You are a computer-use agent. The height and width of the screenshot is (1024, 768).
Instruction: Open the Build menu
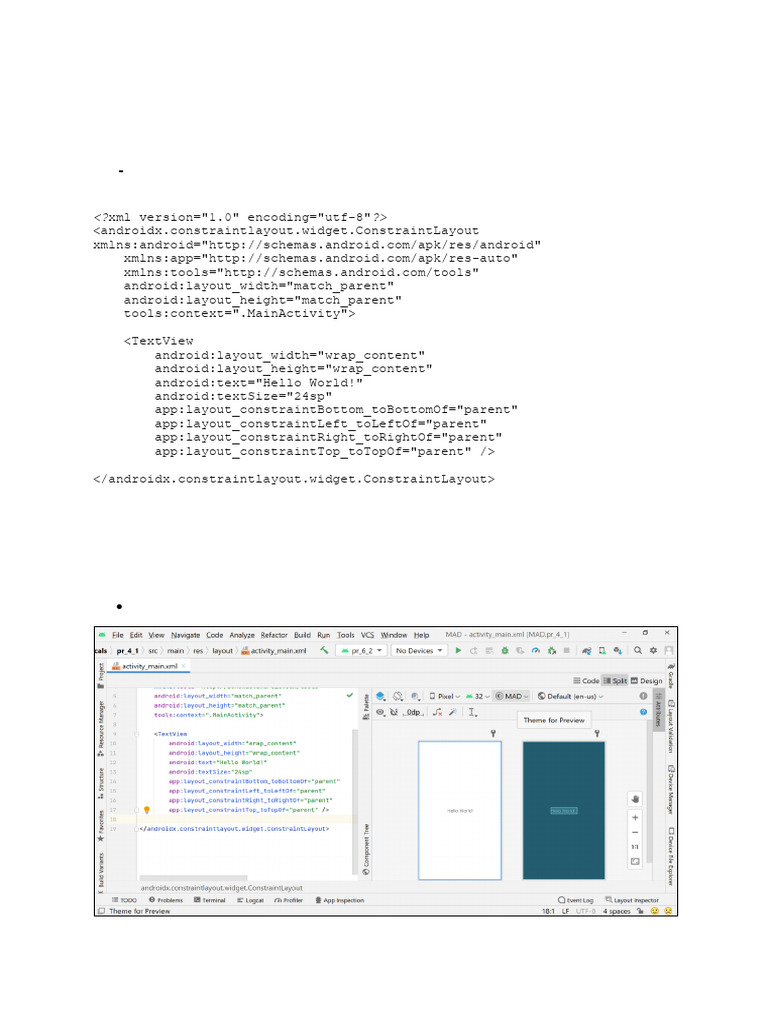pyautogui.click(x=302, y=635)
